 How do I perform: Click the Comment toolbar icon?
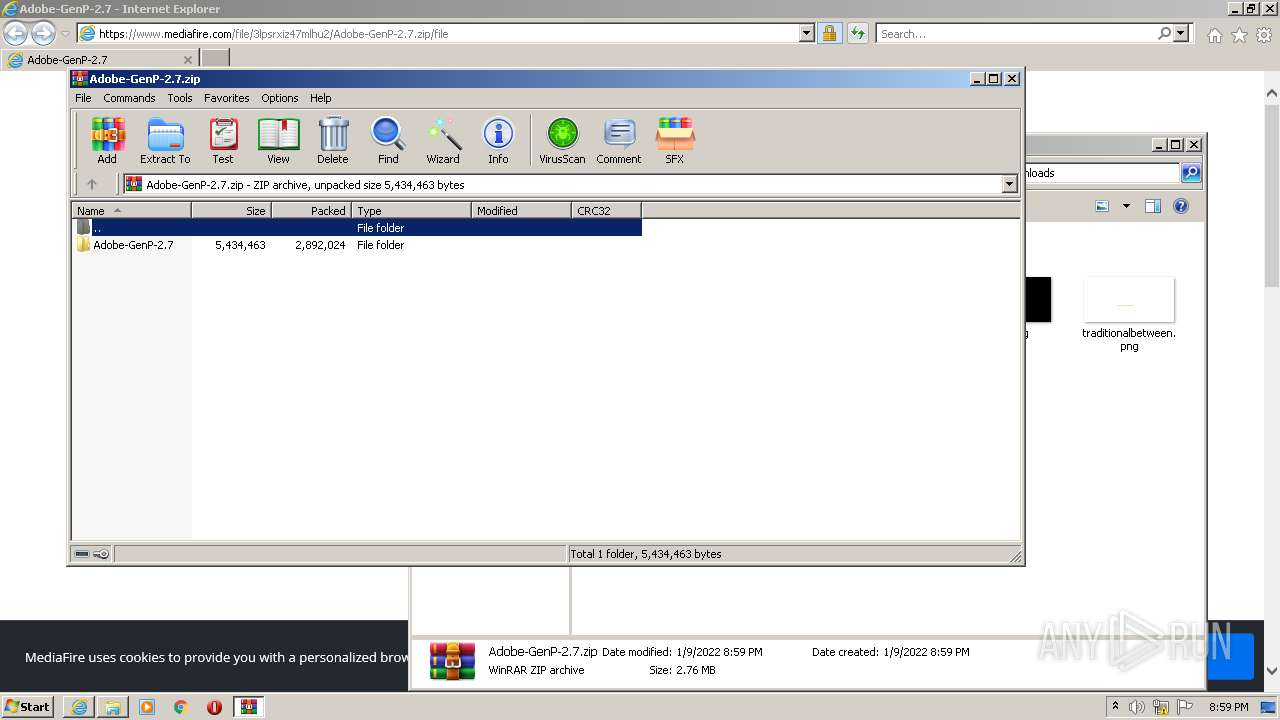point(619,140)
